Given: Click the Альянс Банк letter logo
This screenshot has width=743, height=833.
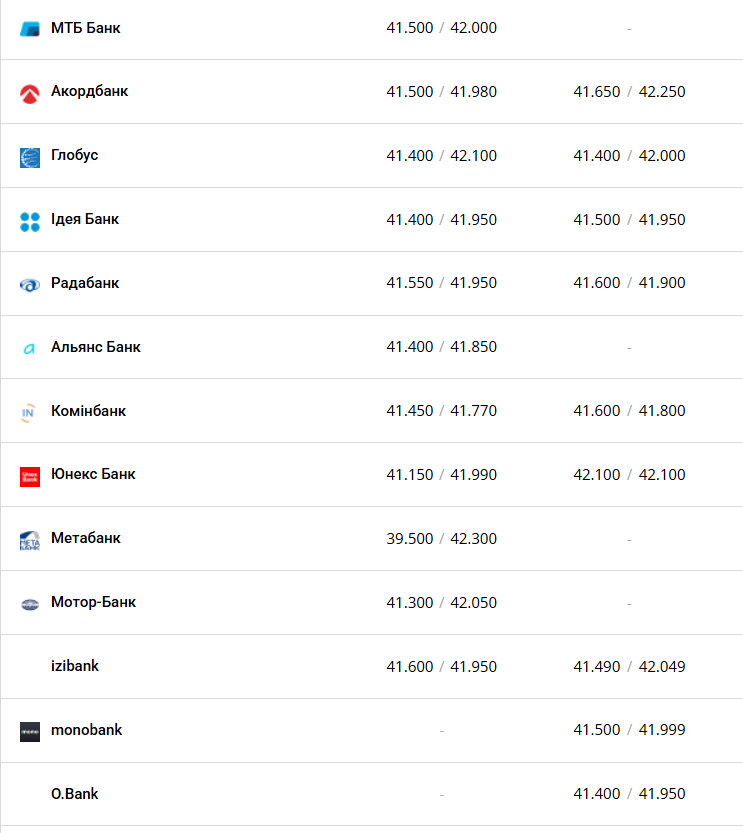Looking at the screenshot, I should tap(29, 348).
